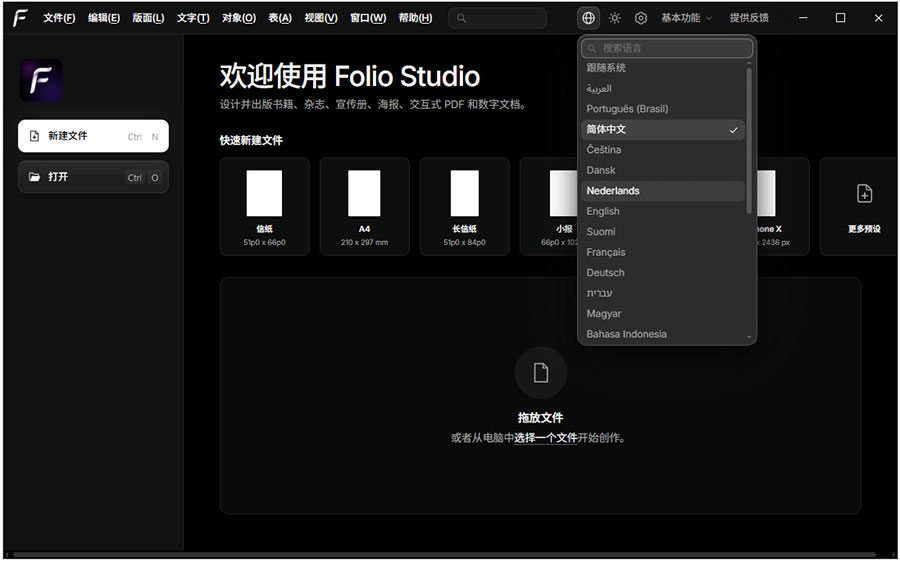
Task: Select the 信纸 preset thumbnail
Action: [264, 193]
